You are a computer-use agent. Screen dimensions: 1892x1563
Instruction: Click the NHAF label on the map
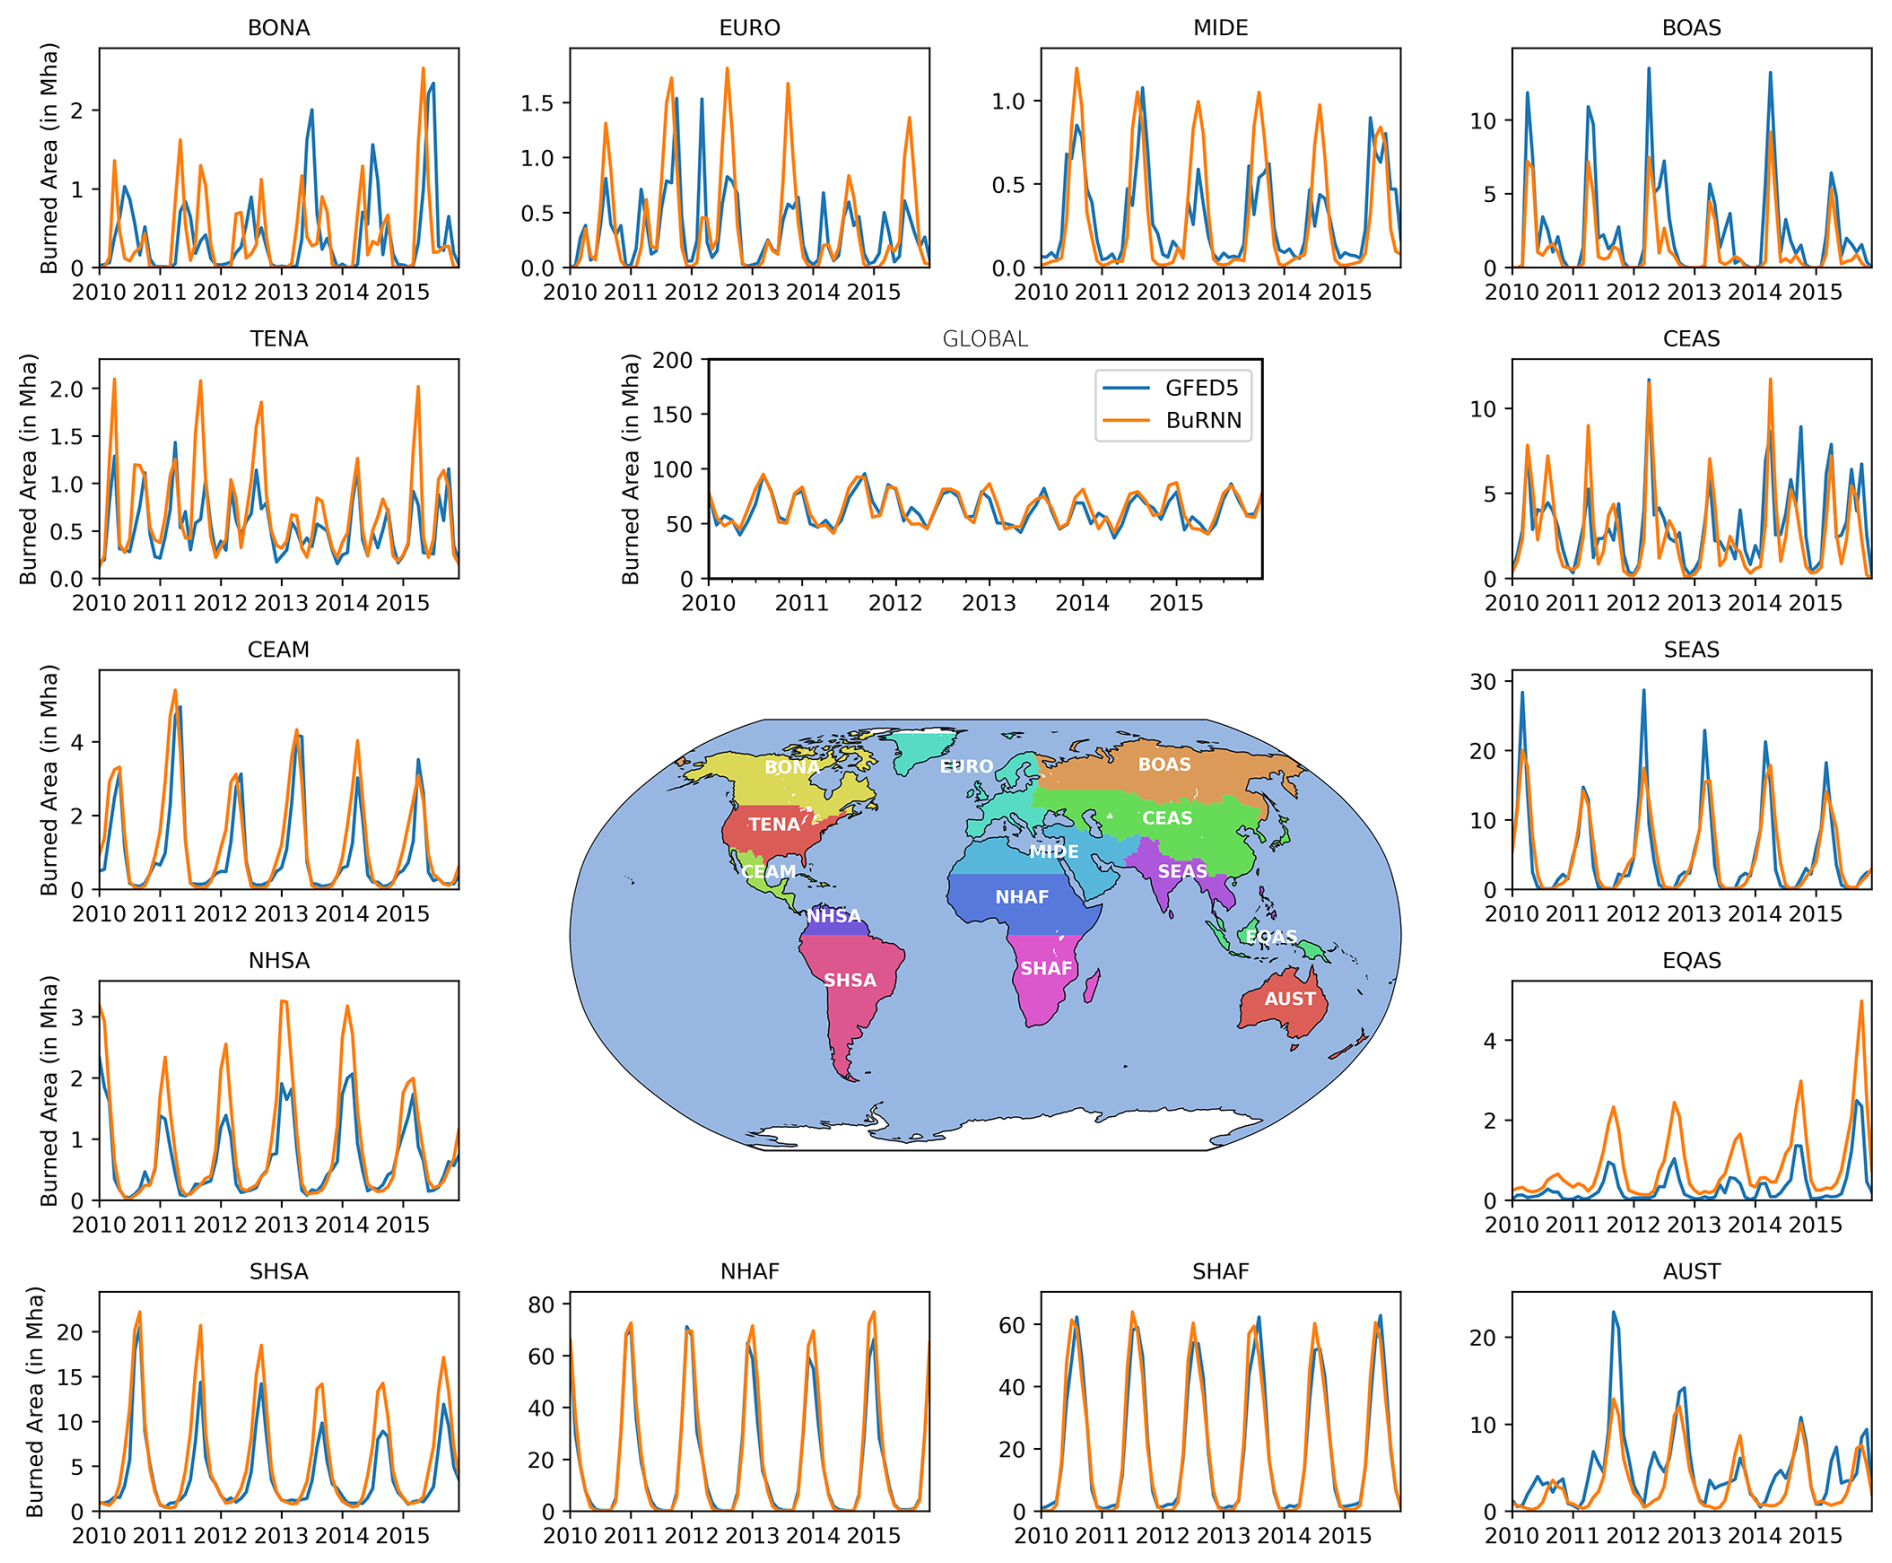[1021, 897]
